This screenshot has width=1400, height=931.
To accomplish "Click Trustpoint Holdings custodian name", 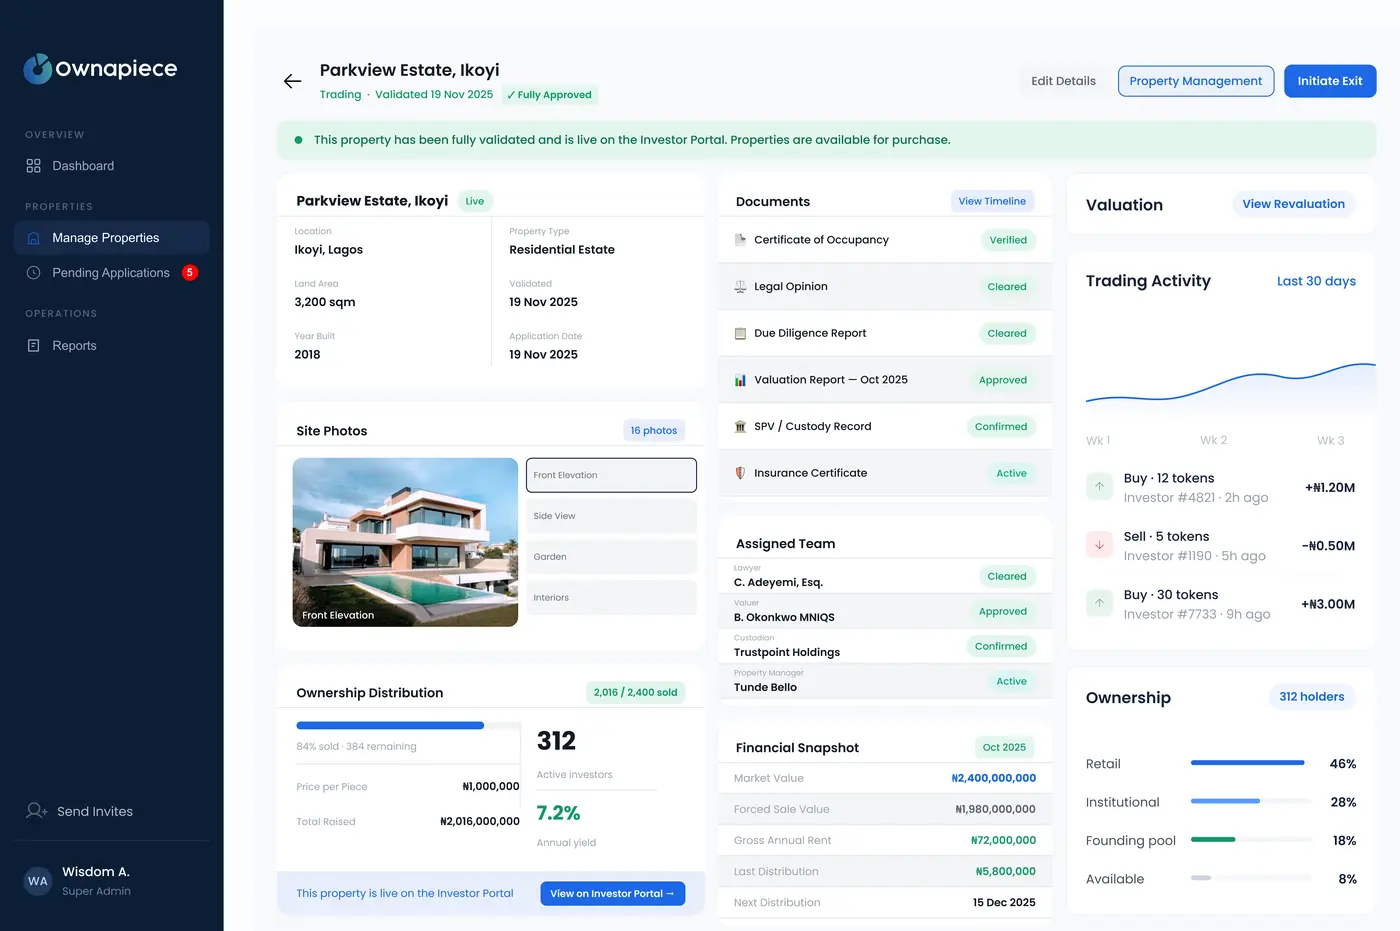I will tap(787, 652).
